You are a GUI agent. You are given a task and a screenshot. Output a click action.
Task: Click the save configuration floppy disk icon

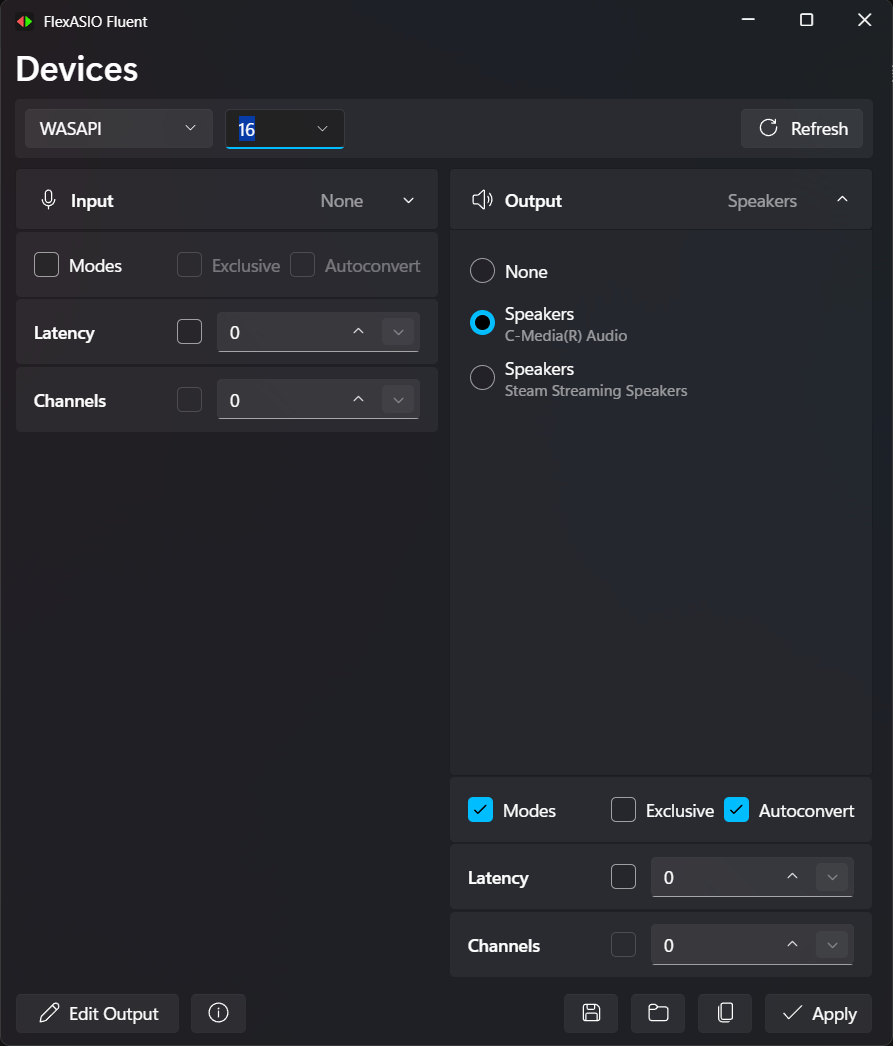tap(591, 1013)
